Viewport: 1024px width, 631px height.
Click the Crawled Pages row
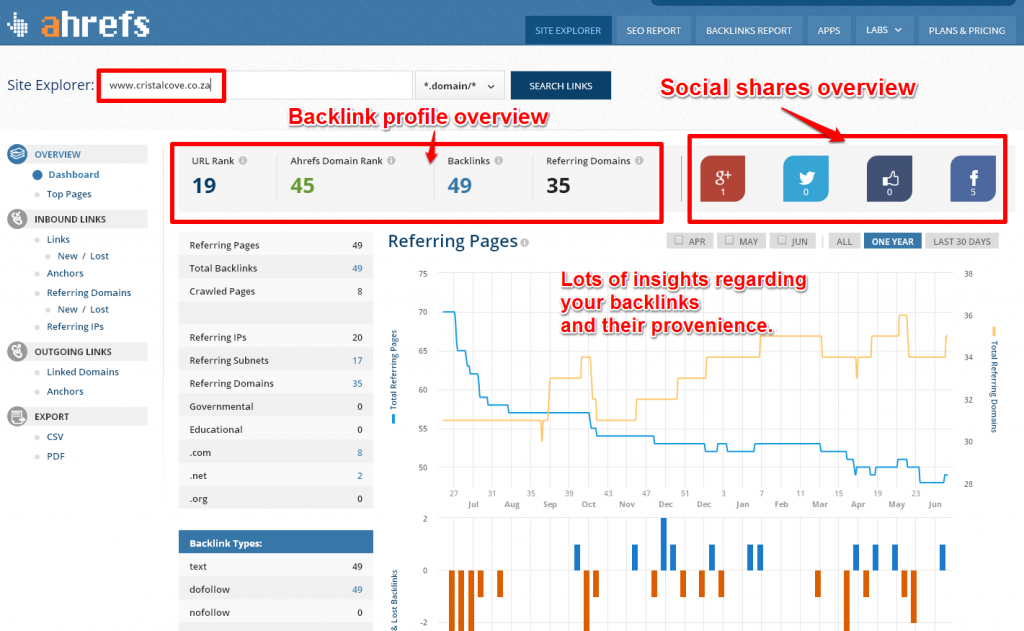tap(276, 291)
